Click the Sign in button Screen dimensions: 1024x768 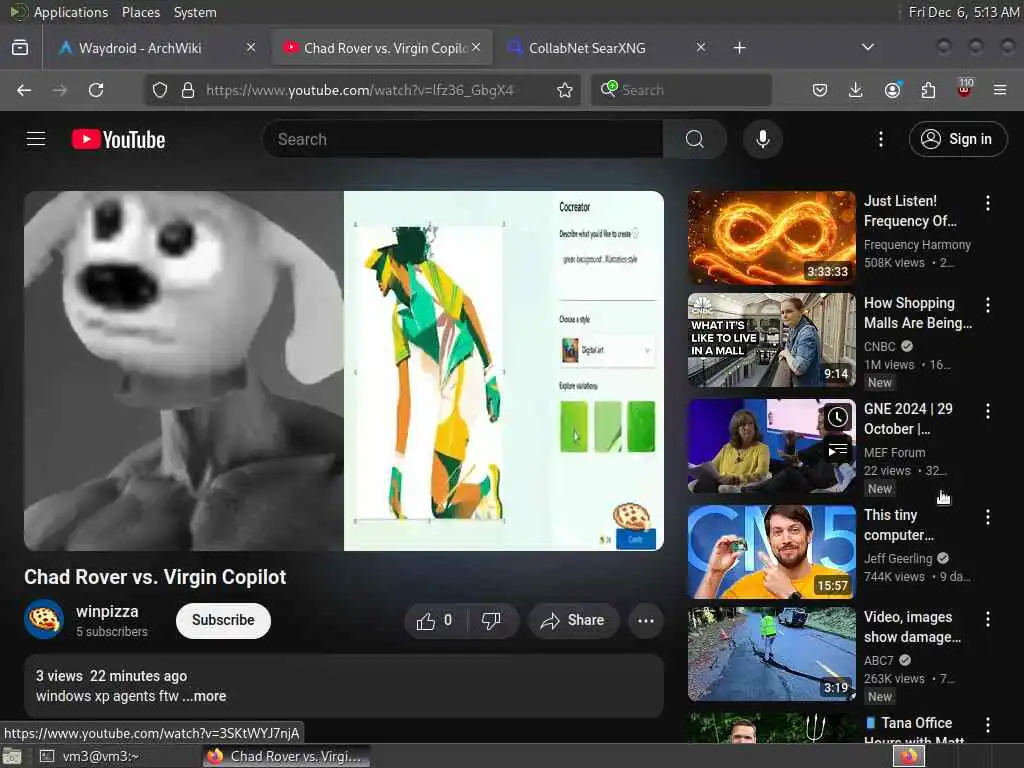coord(958,139)
